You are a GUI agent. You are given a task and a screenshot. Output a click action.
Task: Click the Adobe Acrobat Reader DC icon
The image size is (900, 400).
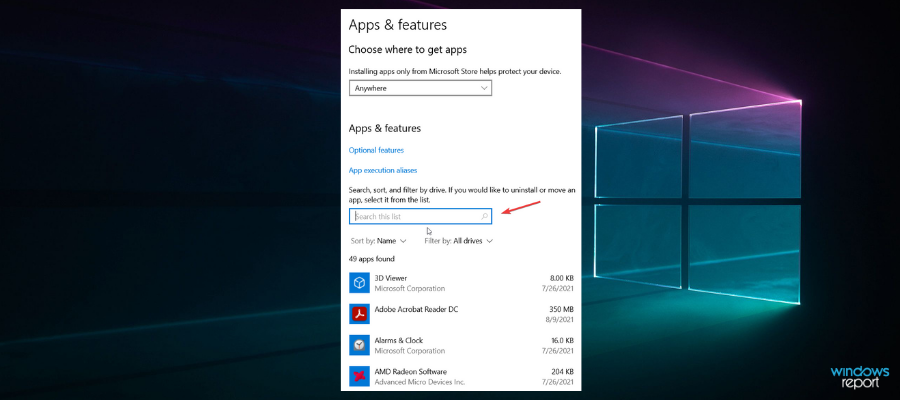359,313
